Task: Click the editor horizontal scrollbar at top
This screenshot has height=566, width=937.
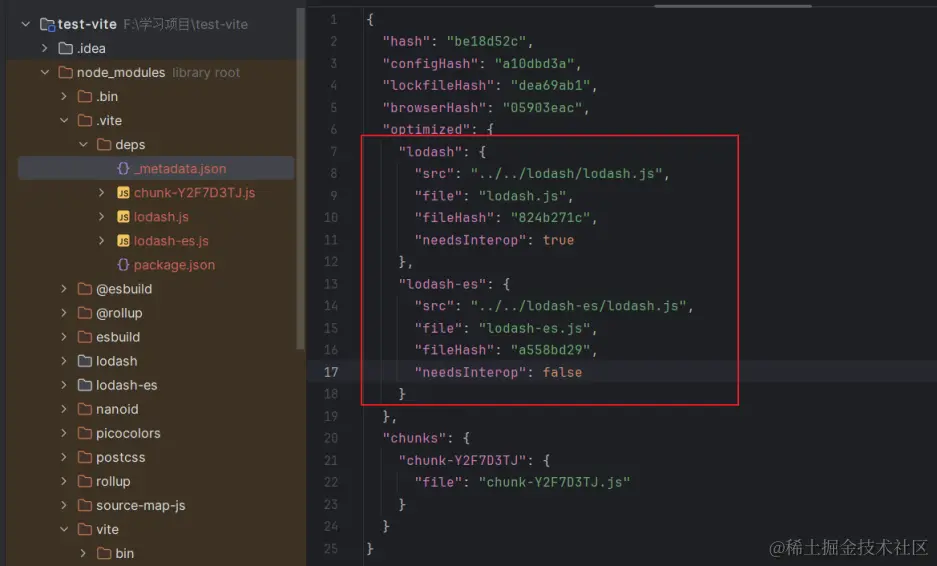Action: click(x=733, y=6)
